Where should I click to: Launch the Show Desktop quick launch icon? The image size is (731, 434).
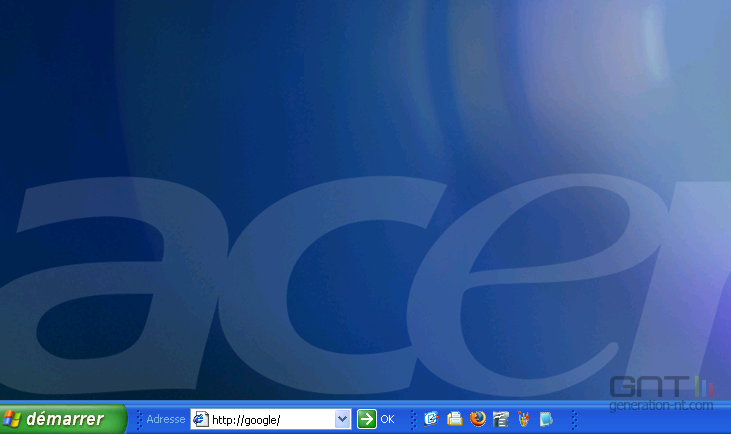tap(431, 419)
